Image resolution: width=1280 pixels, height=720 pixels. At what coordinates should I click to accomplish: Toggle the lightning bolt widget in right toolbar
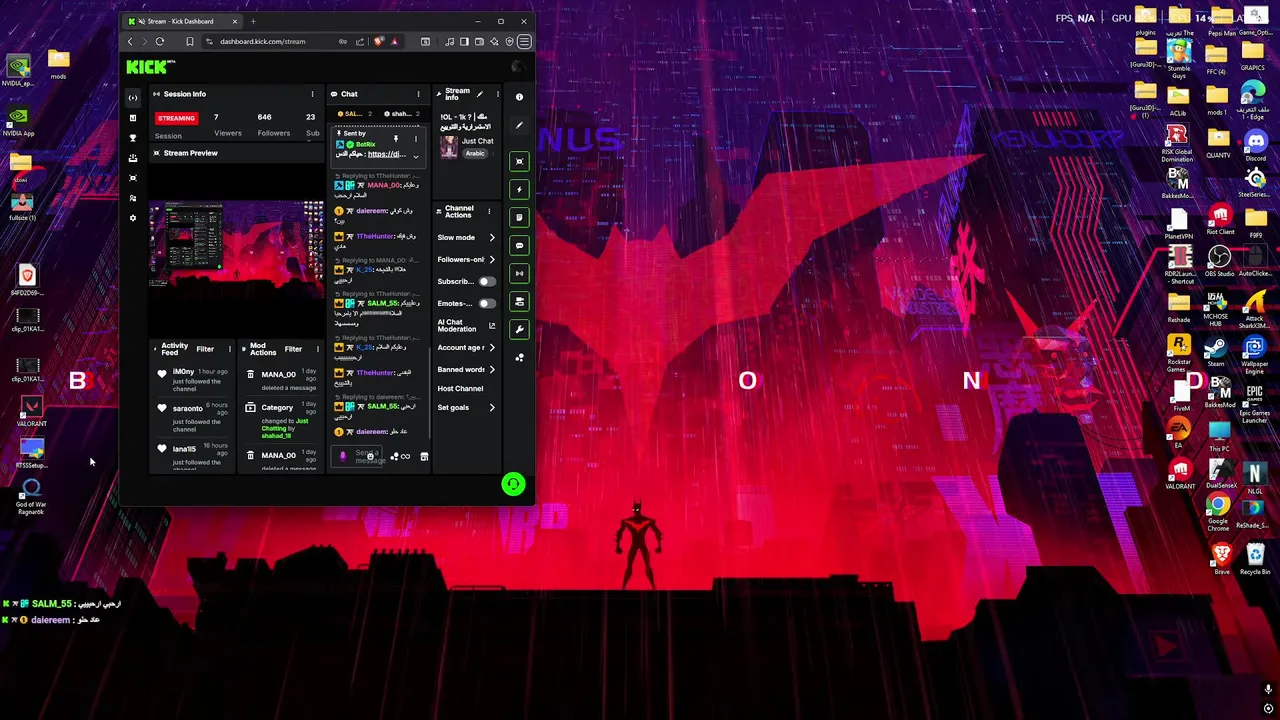pos(519,189)
